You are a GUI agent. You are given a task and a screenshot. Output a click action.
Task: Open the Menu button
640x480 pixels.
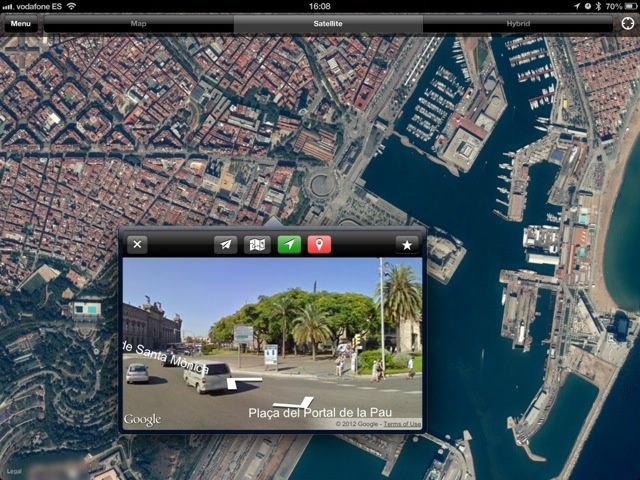[21, 23]
